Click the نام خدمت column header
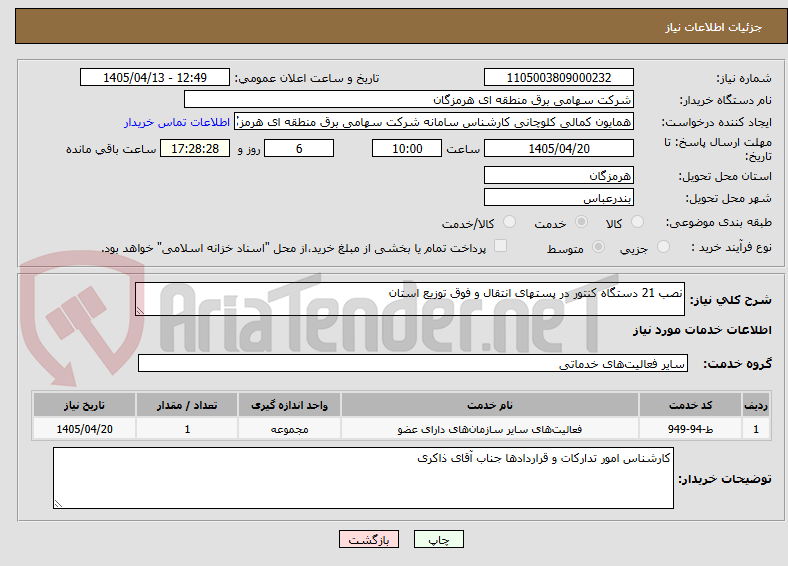788x566 pixels. [490, 405]
